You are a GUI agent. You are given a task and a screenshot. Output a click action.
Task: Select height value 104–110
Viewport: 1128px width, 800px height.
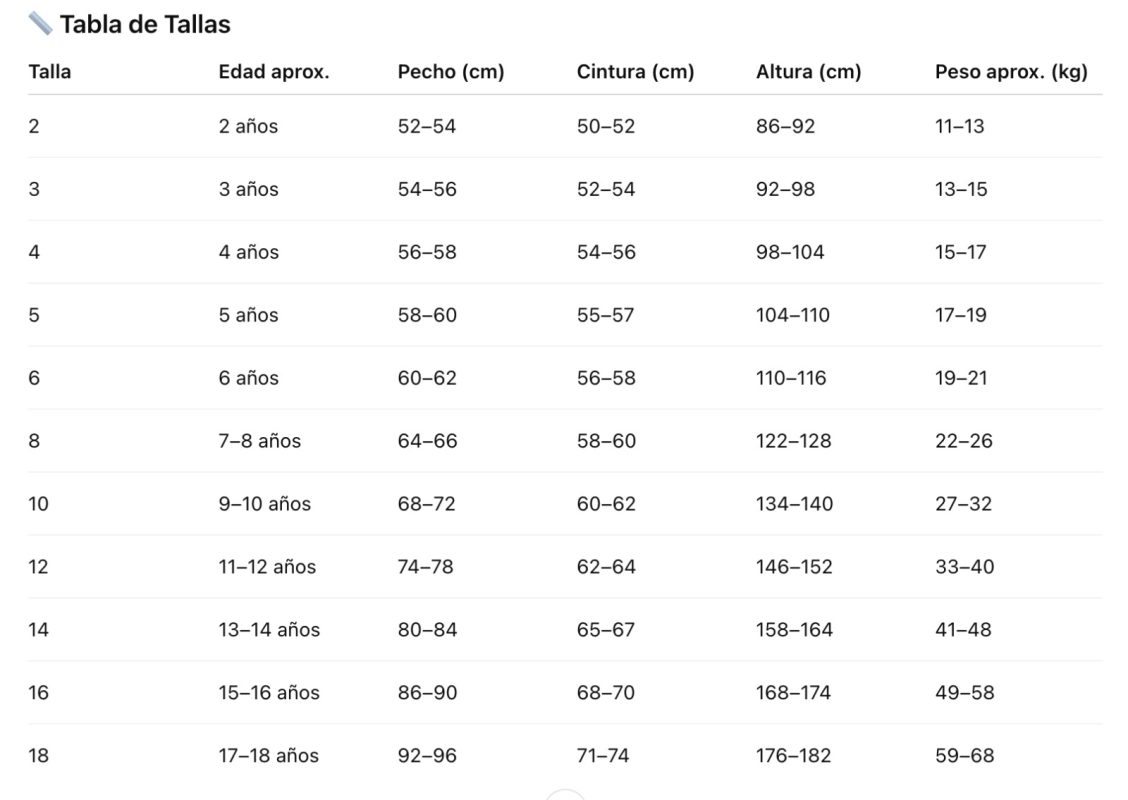point(793,315)
